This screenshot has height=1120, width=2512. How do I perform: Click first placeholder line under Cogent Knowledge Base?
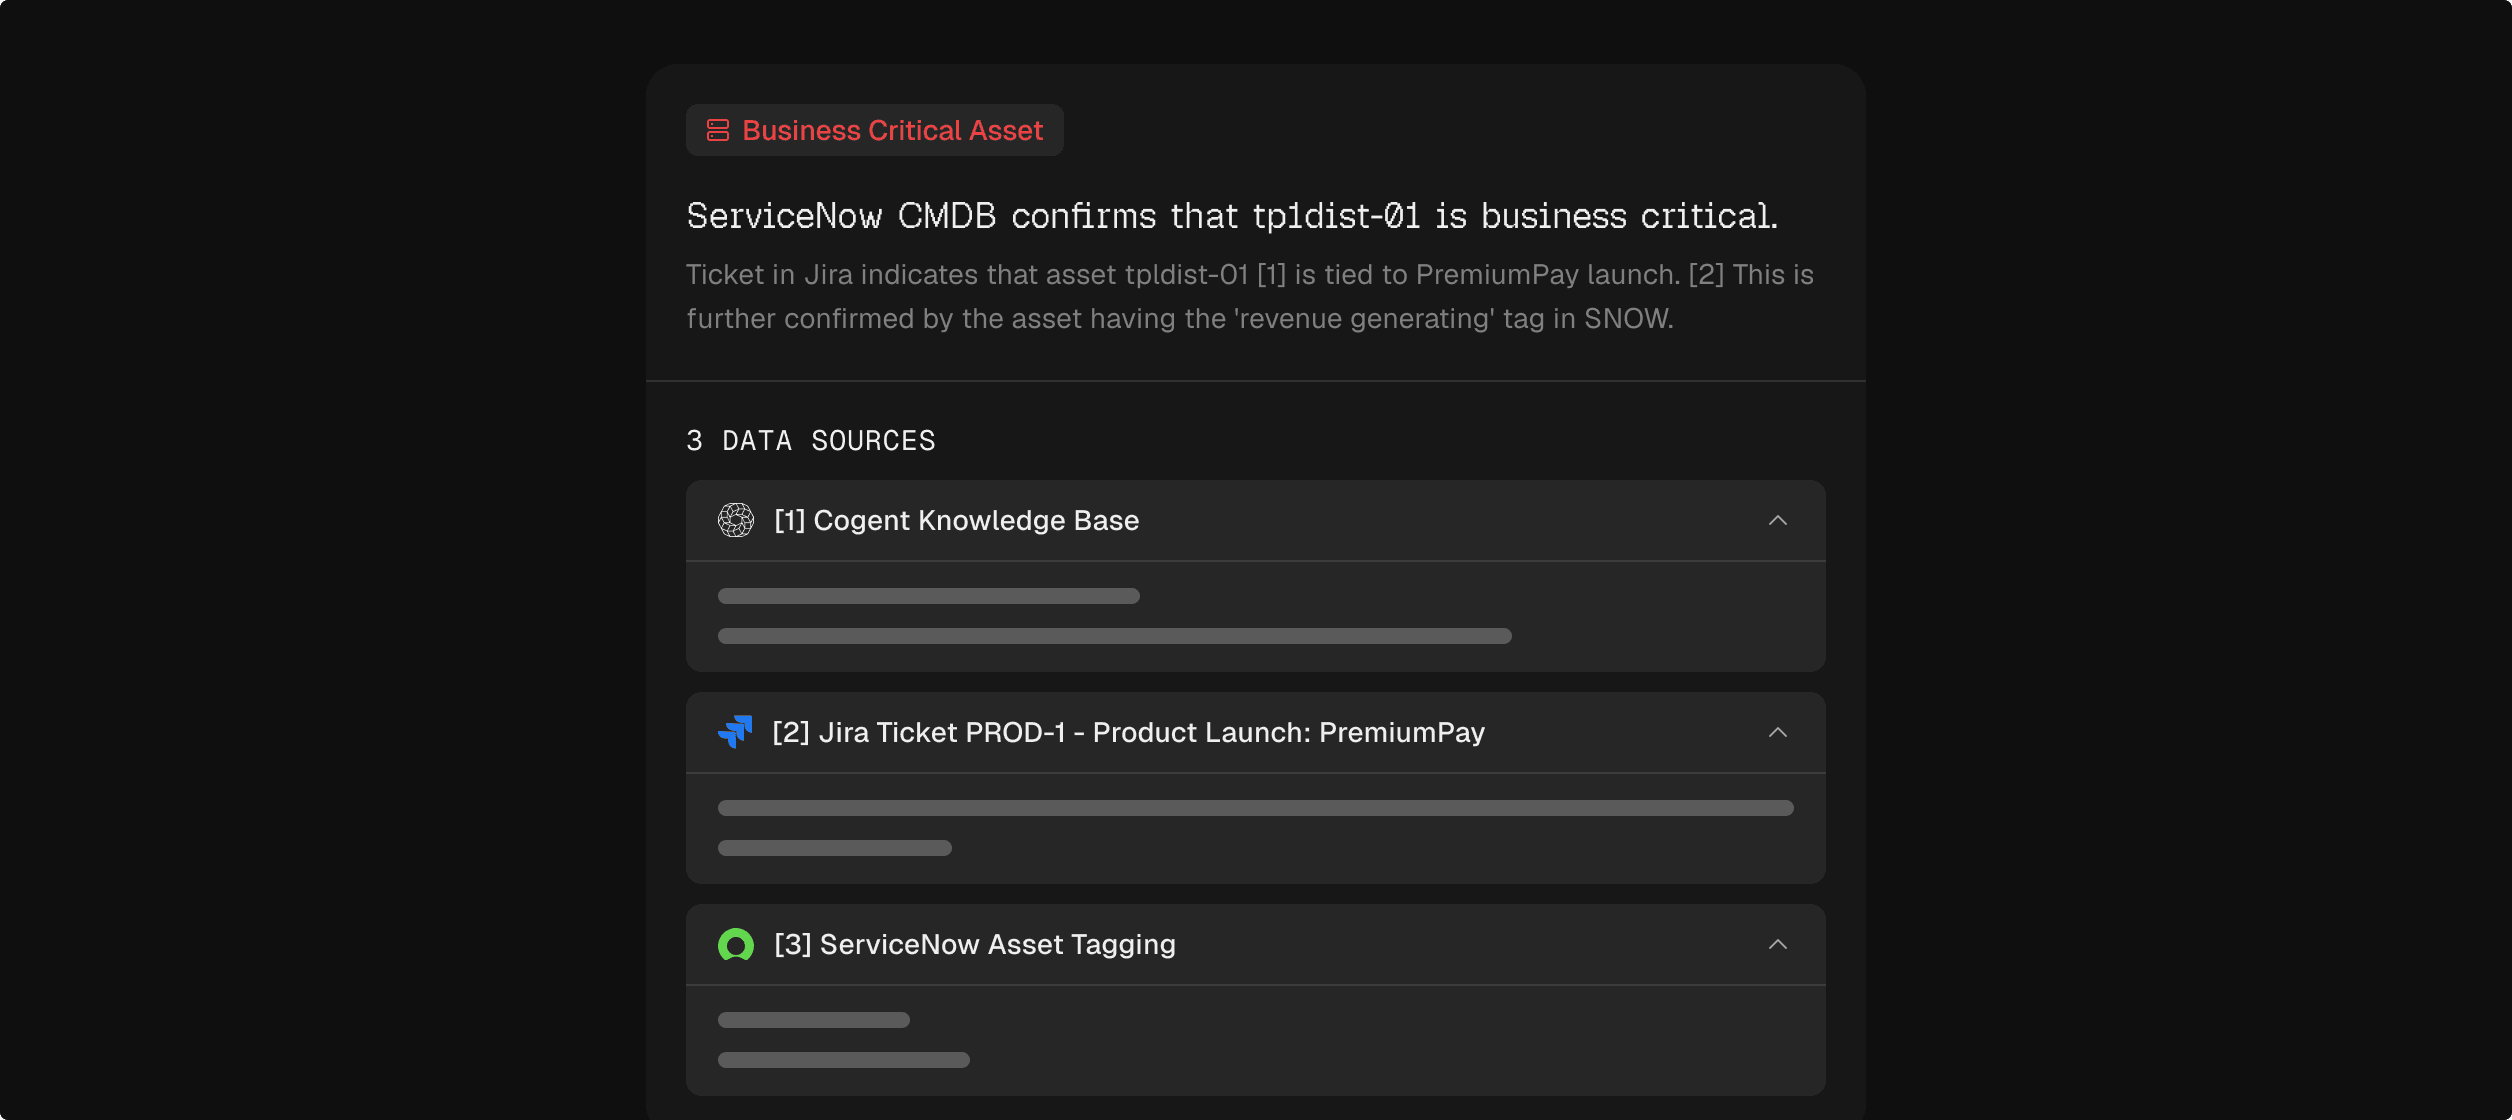[x=928, y=596]
